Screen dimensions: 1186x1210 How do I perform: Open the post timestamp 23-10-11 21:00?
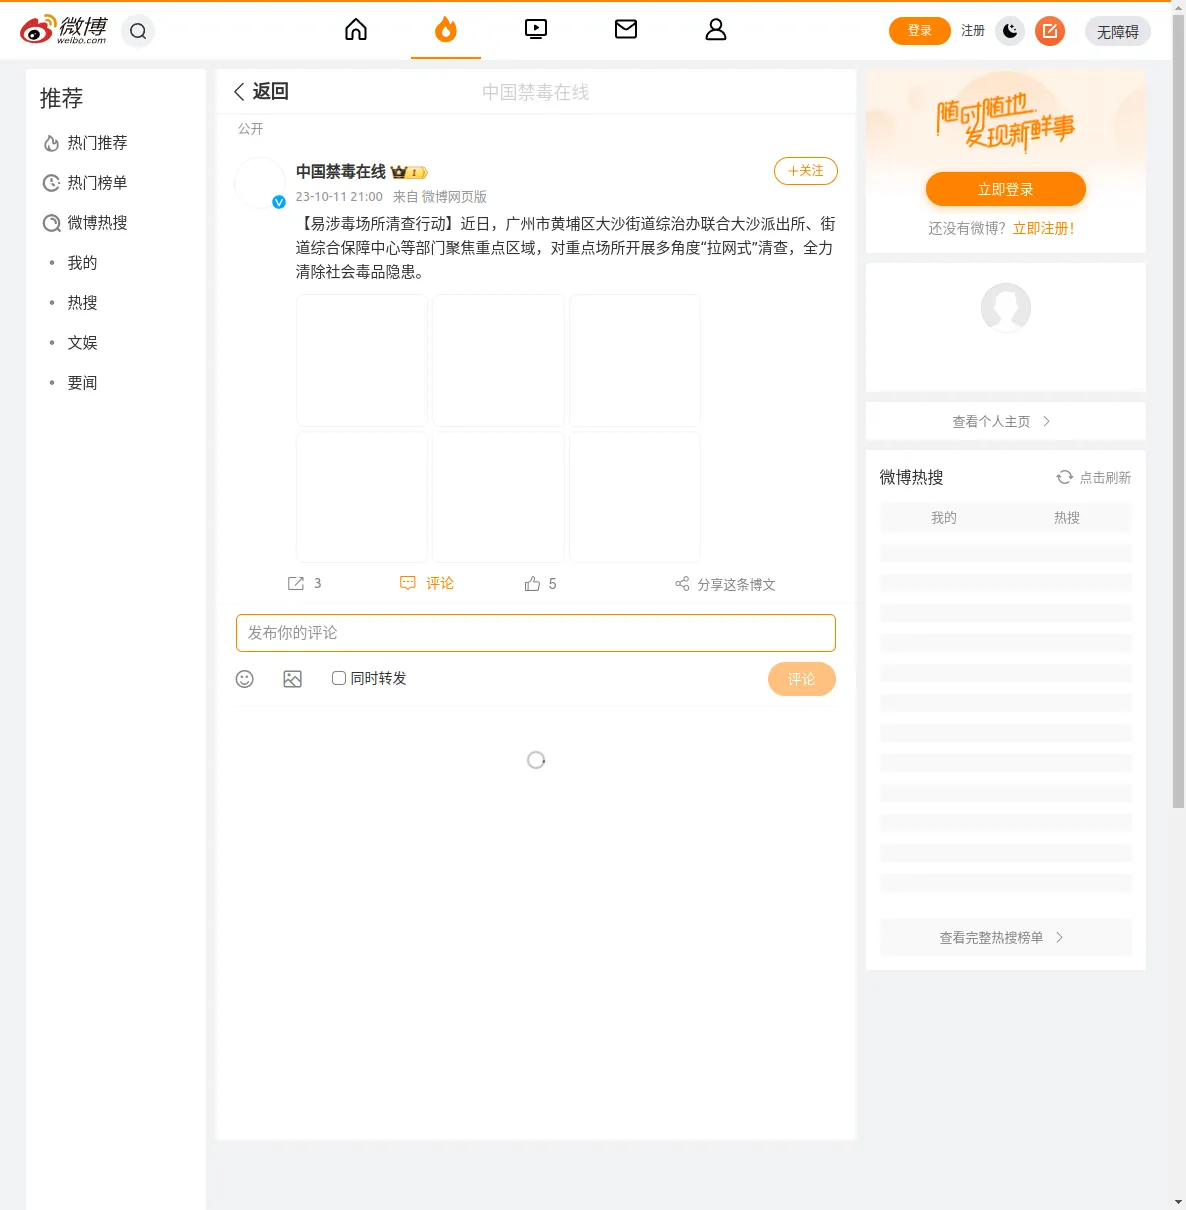339,197
